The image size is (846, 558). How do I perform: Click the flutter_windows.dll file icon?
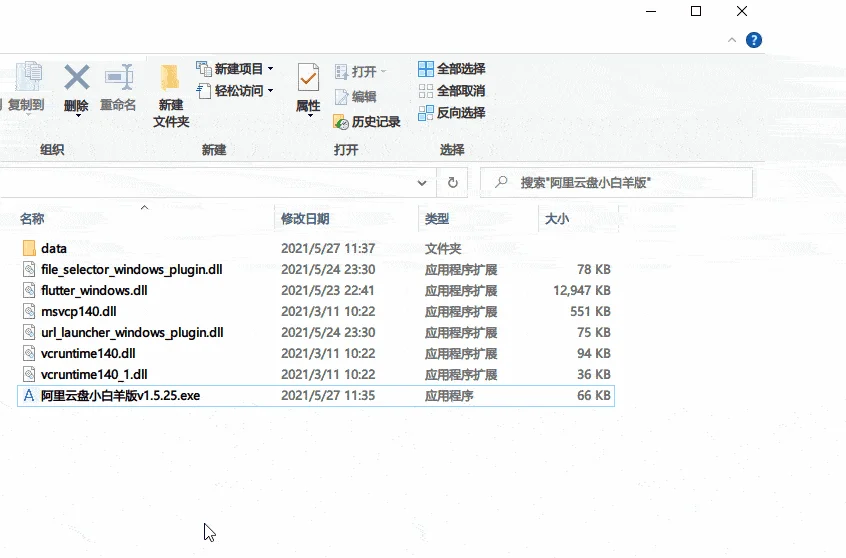pos(29,290)
